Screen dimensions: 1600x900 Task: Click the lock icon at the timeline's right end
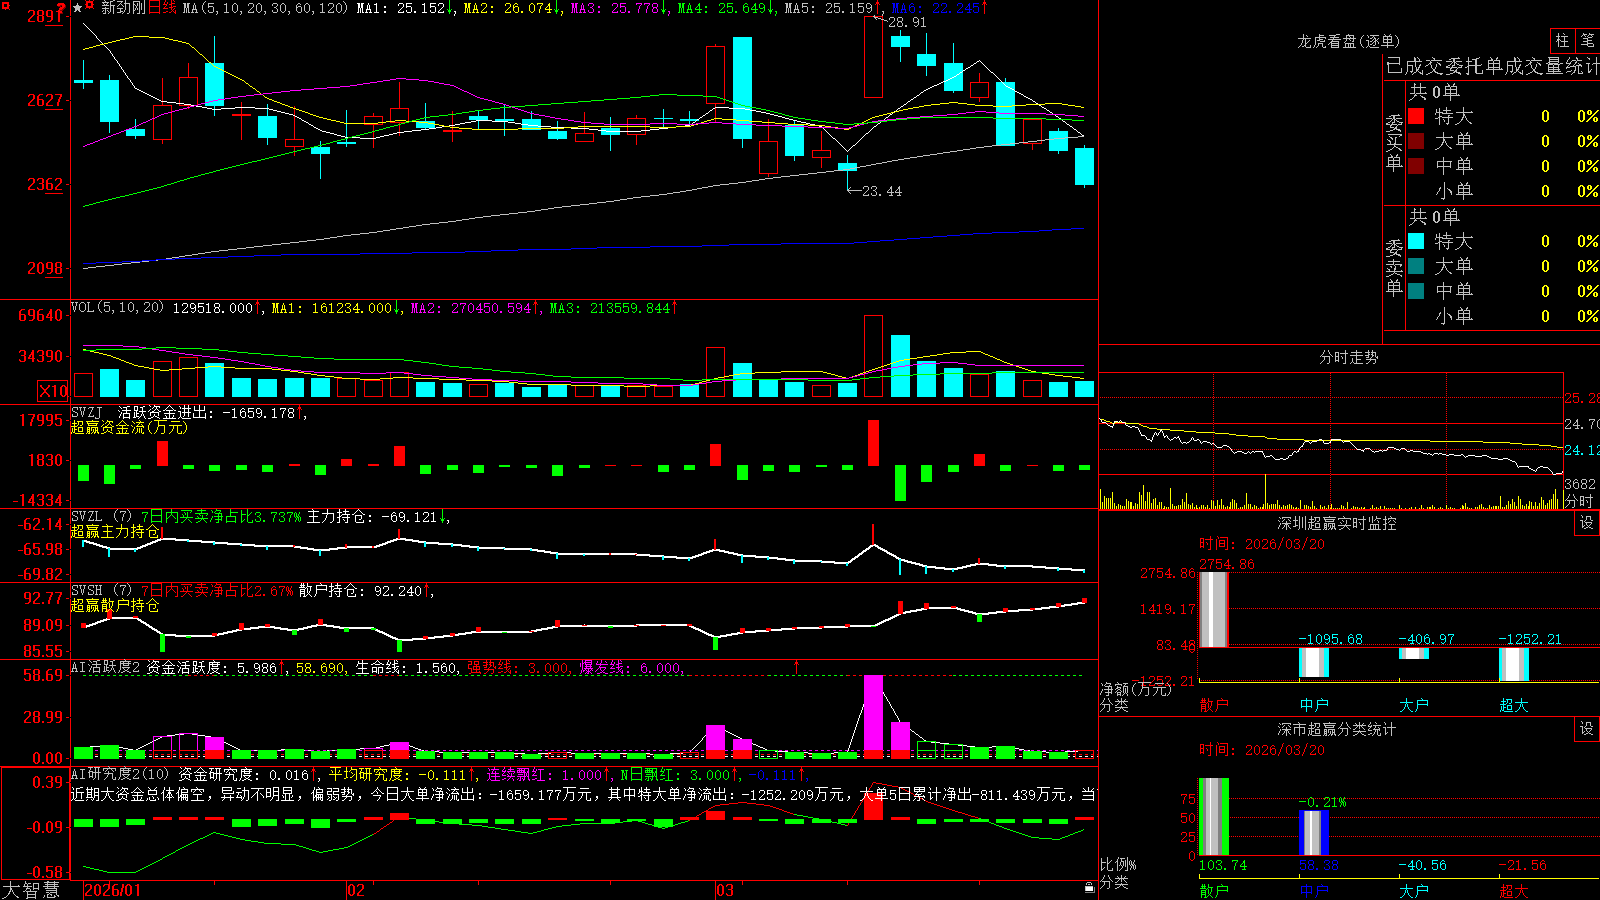(x=1089, y=888)
